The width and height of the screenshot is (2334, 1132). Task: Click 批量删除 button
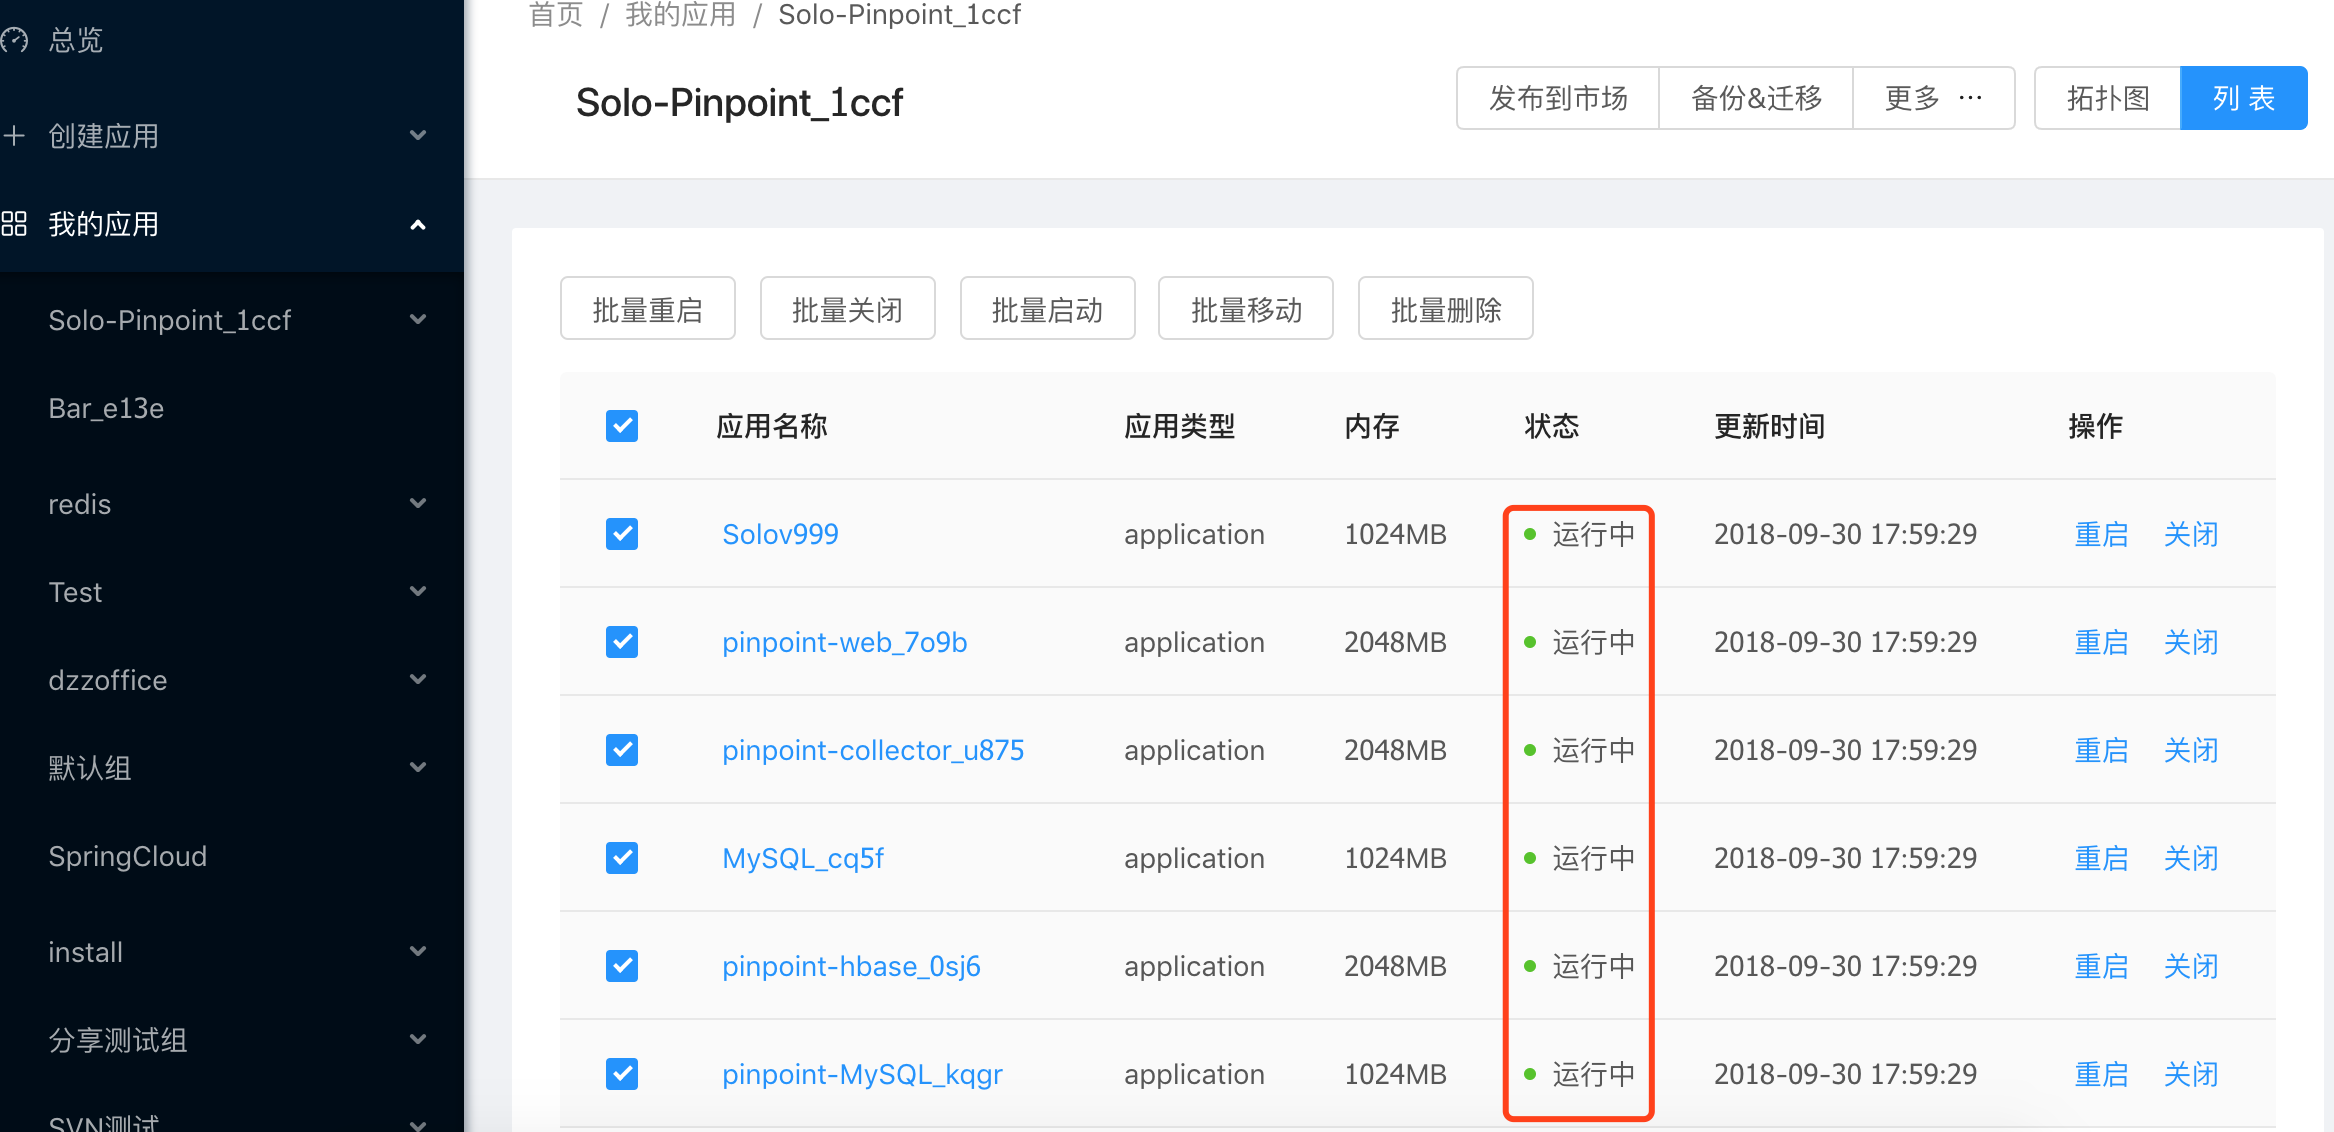tap(1446, 309)
